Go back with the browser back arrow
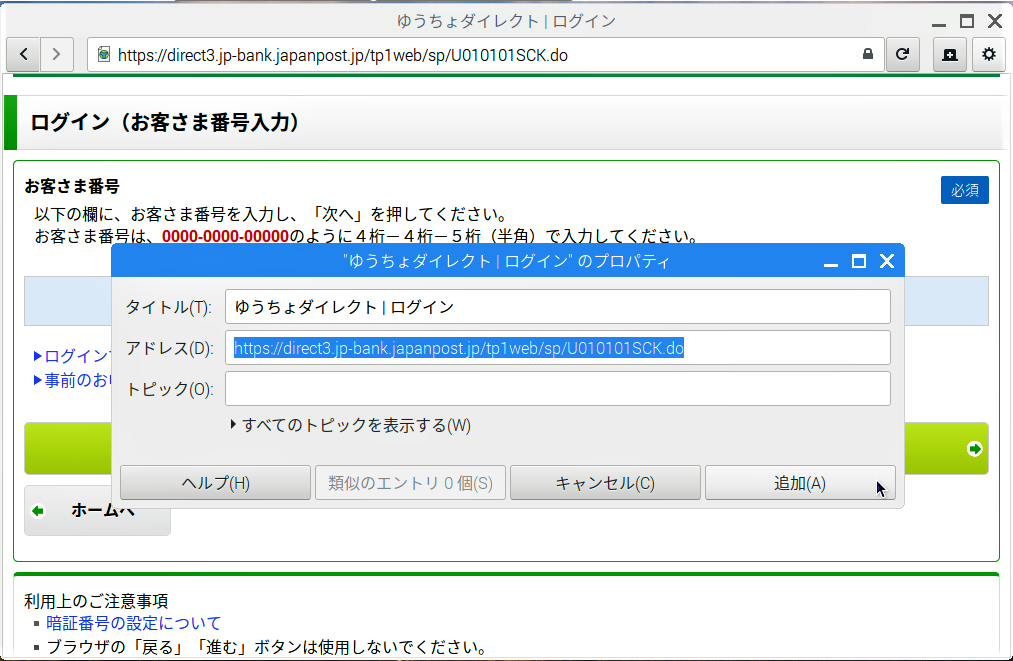This screenshot has width=1013, height=661. (x=24, y=54)
